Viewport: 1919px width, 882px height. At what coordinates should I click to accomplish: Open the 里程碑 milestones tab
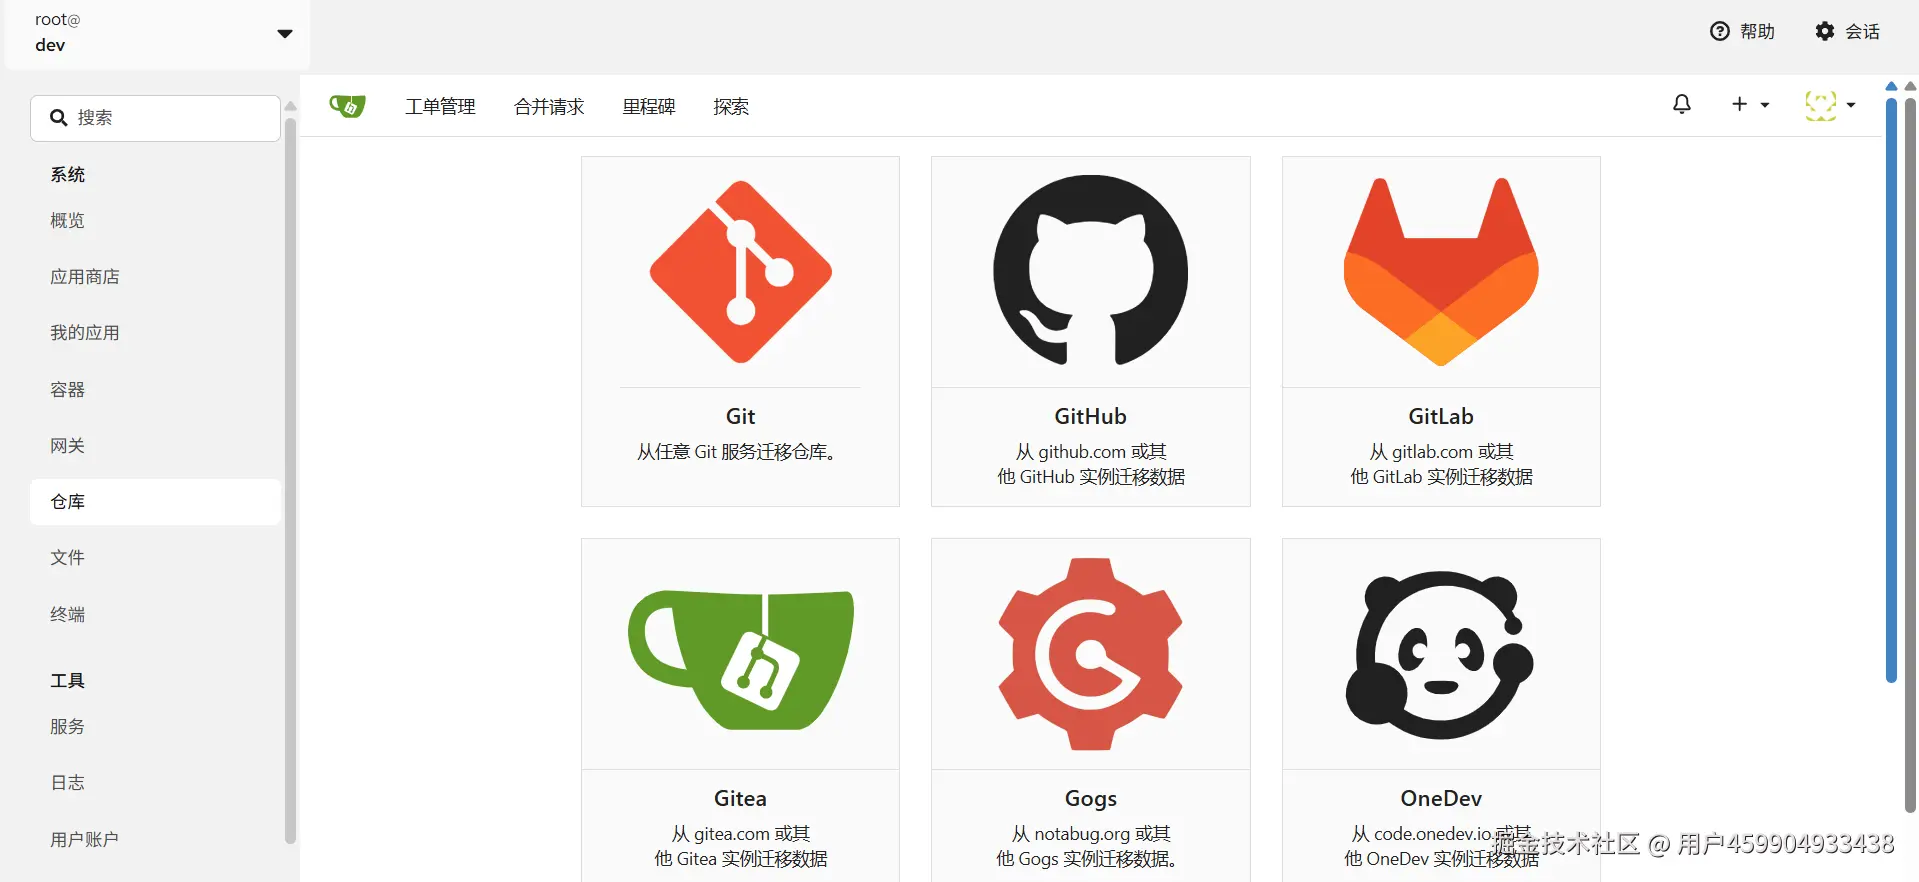click(x=649, y=106)
